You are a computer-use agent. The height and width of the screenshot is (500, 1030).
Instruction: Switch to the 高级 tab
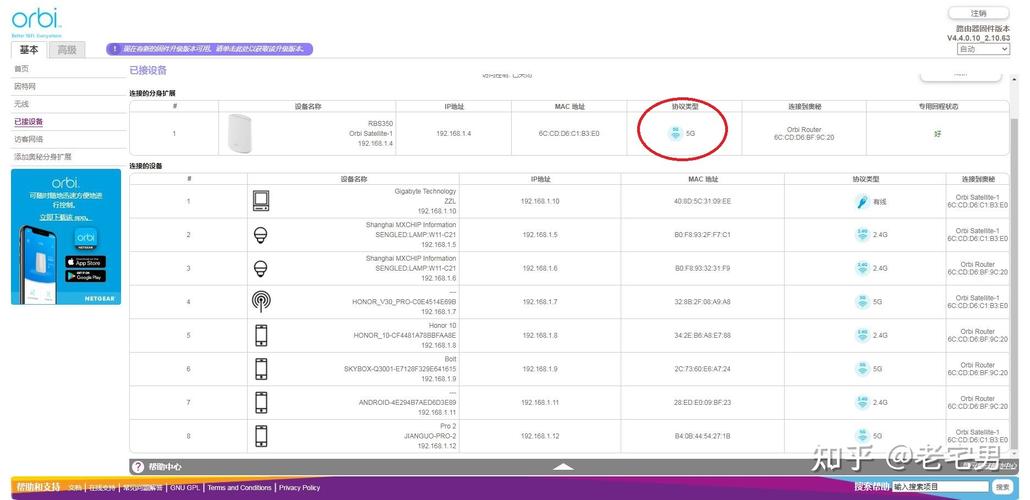tap(66, 50)
